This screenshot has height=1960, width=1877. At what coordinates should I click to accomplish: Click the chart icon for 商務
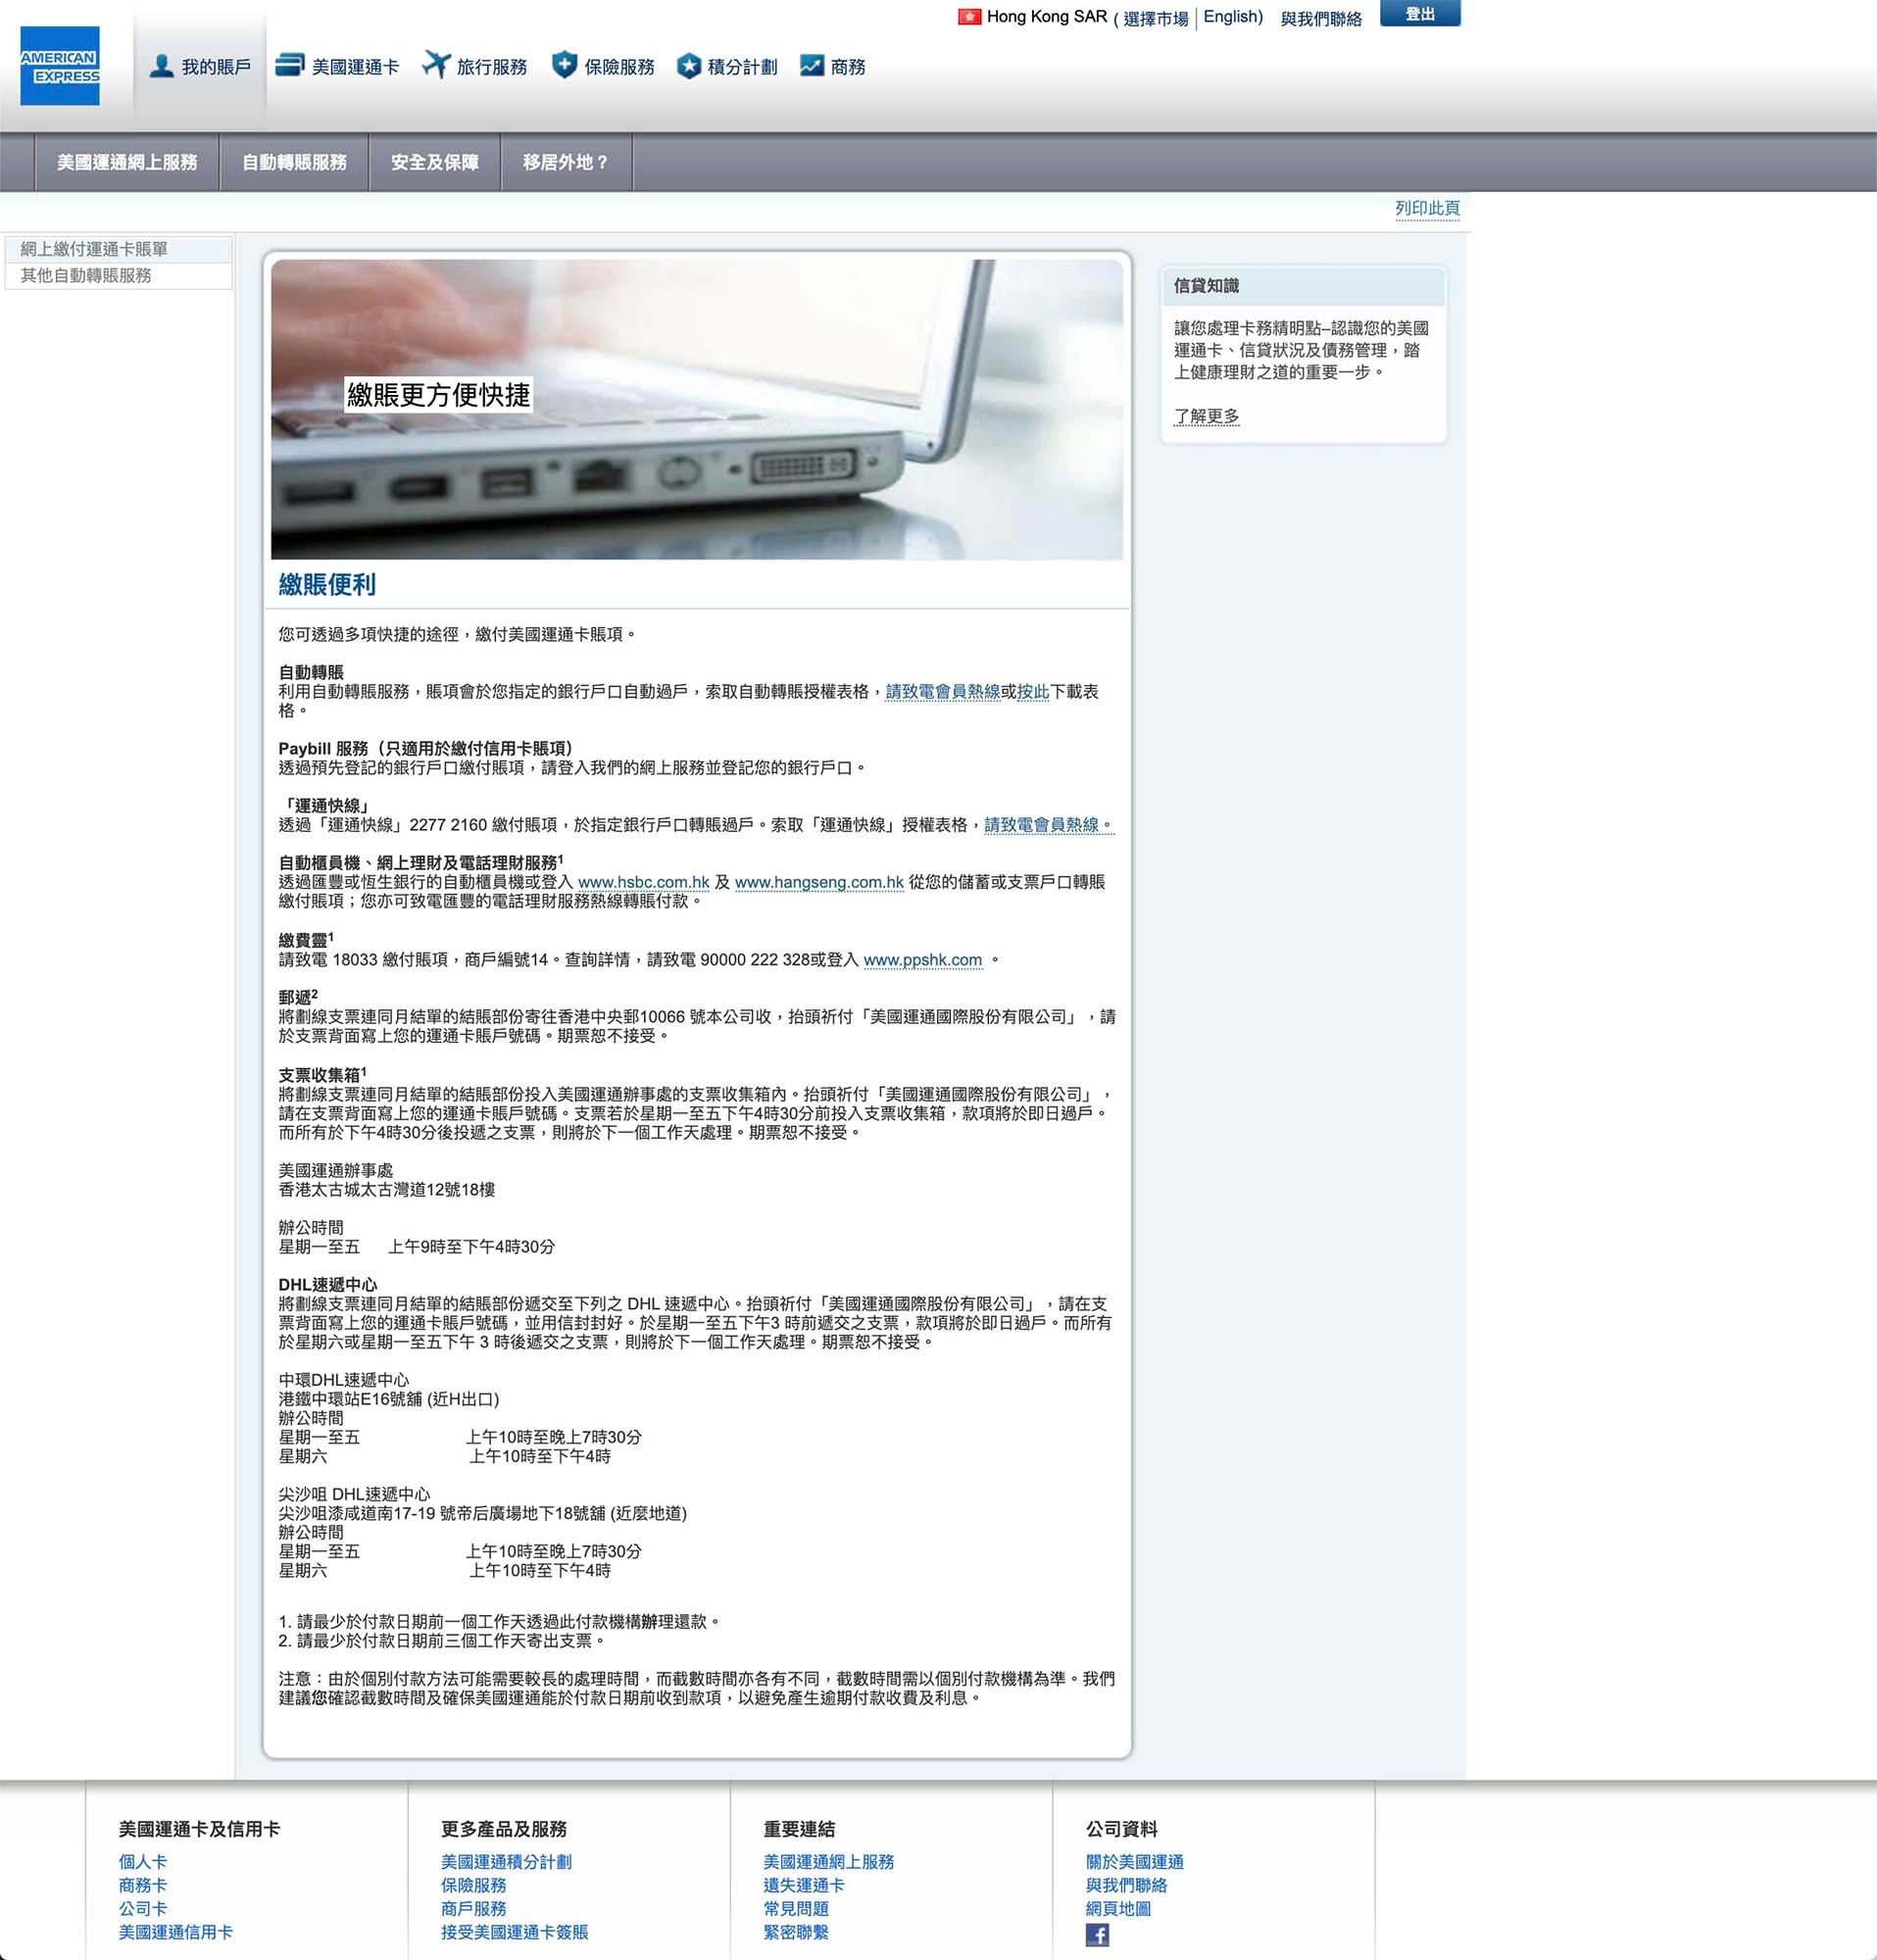pyautogui.click(x=811, y=66)
